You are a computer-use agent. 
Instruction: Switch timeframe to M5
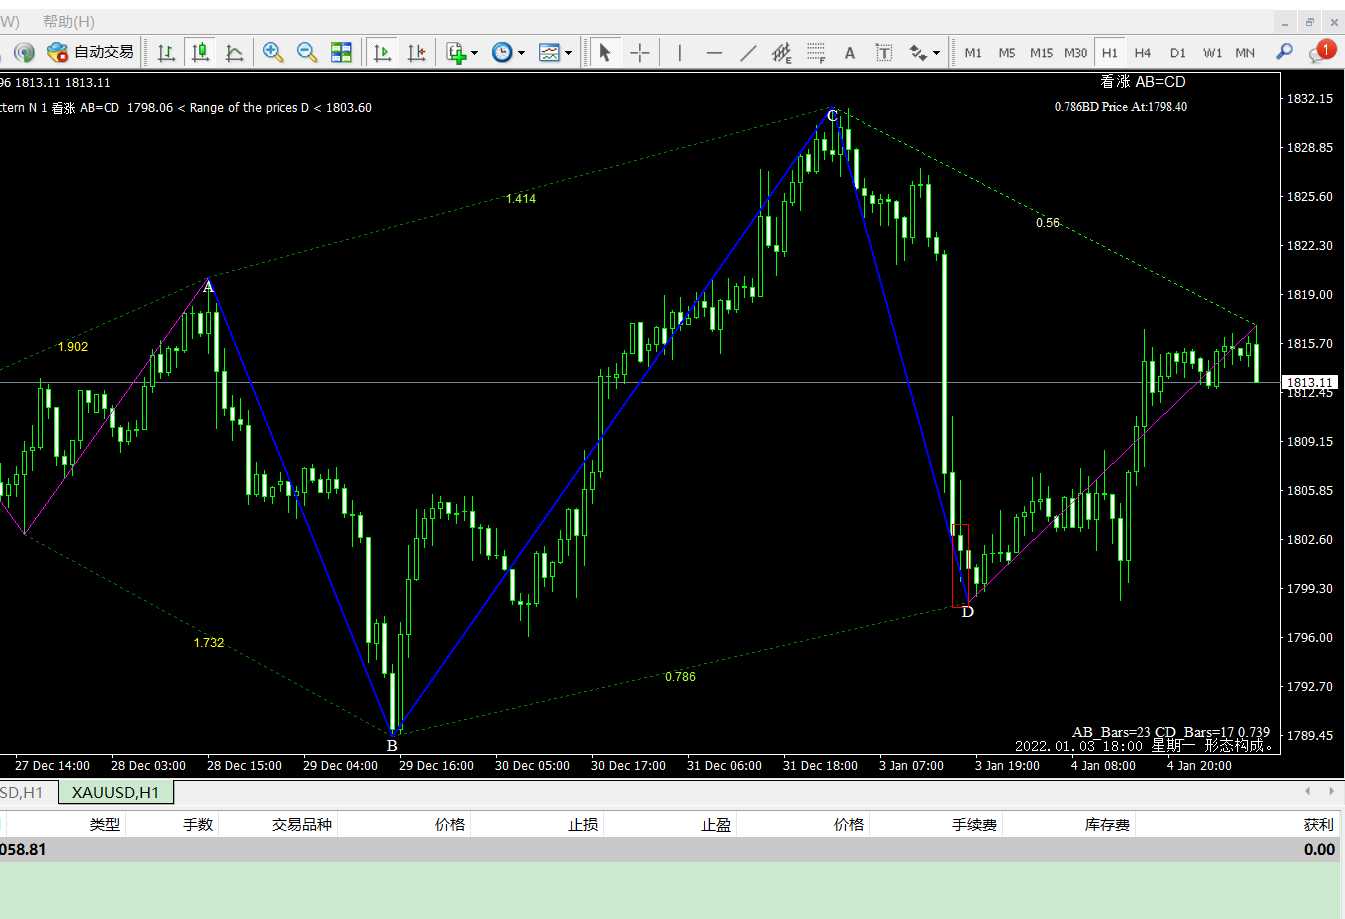click(x=1007, y=53)
